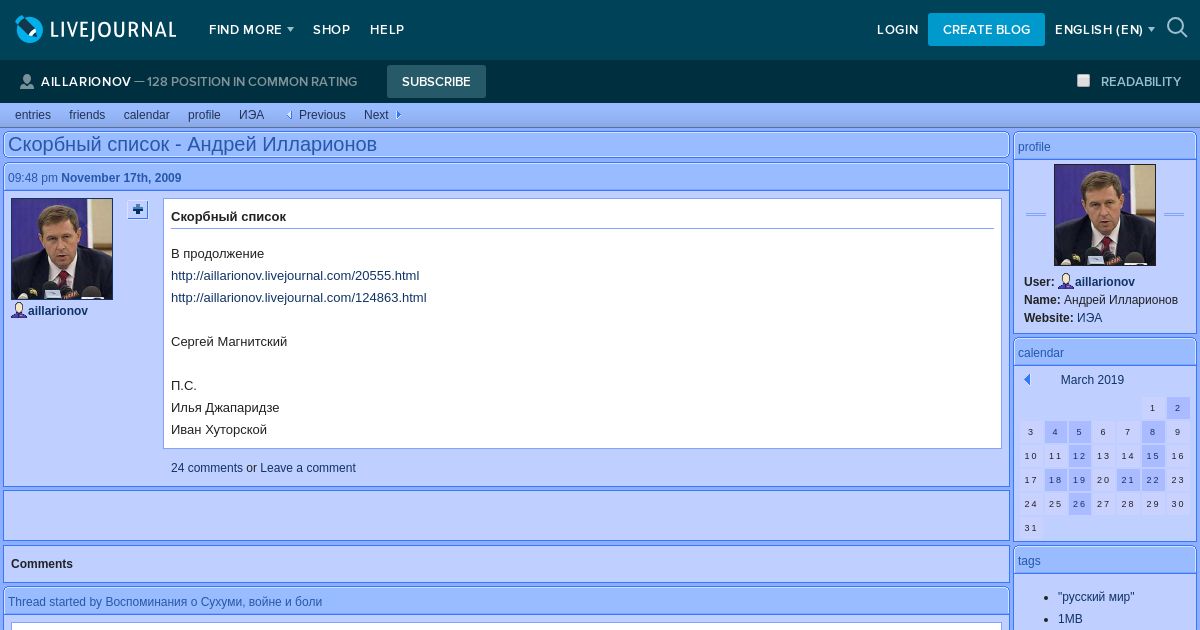Go to the friends tab
Viewport: 1200px width, 630px height.
pyautogui.click(x=87, y=115)
